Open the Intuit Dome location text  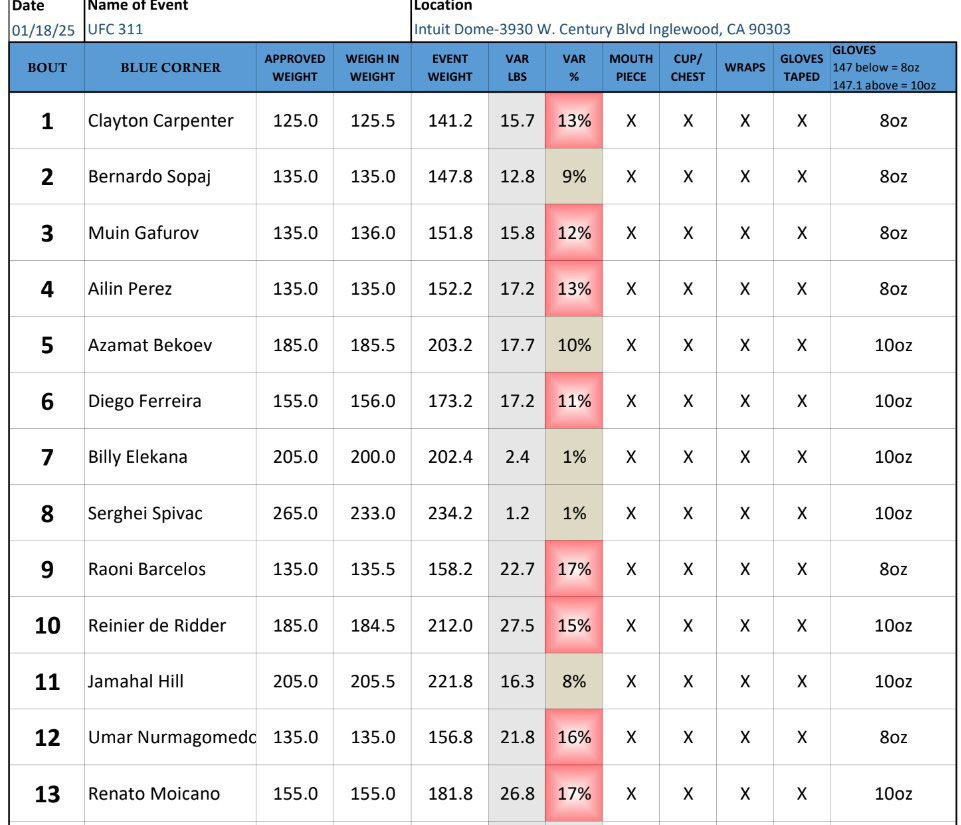602,29
